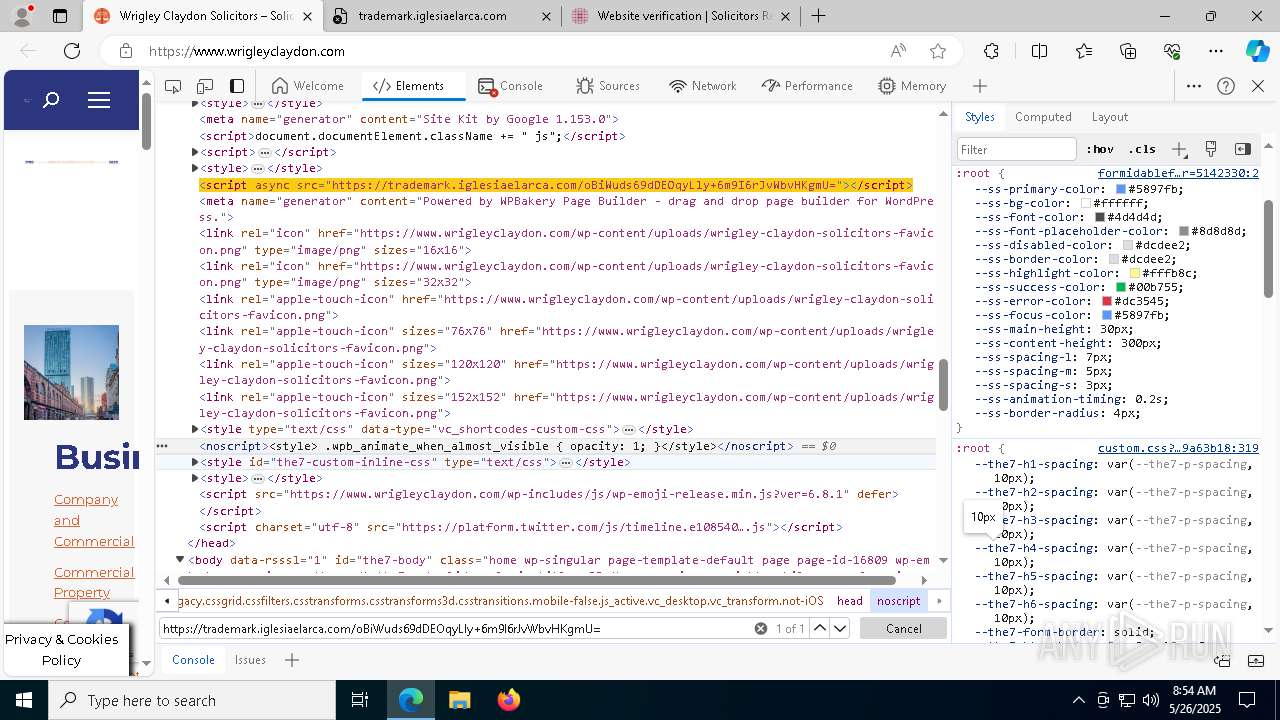Expand the collapsed script node

click(195, 152)
